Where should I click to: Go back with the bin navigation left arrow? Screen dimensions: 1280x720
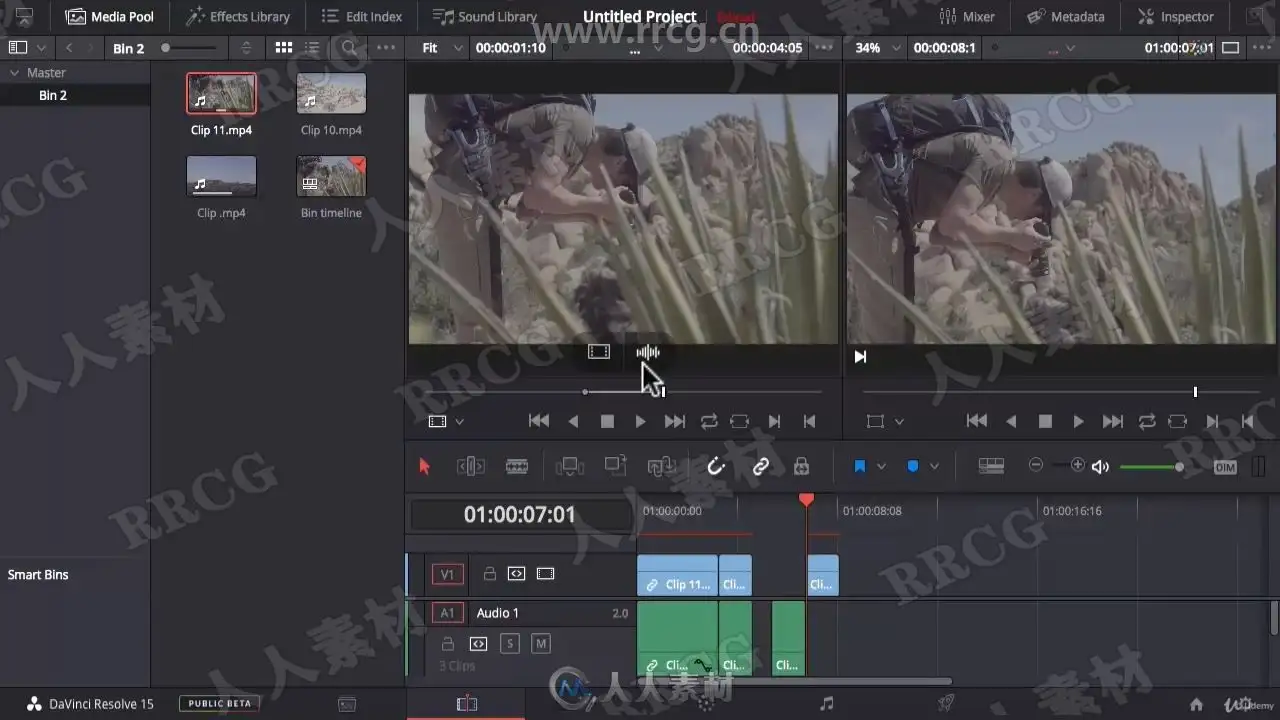[69, 48]
